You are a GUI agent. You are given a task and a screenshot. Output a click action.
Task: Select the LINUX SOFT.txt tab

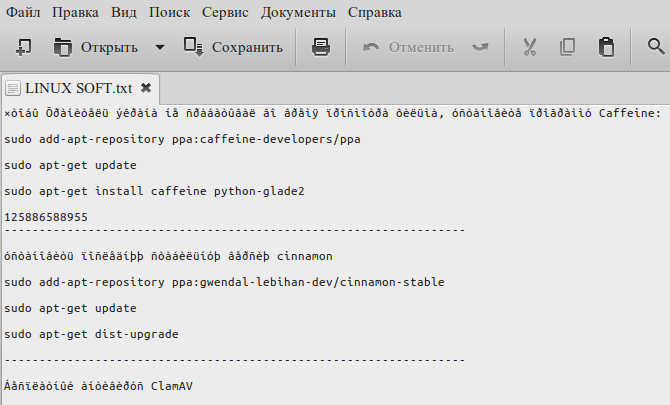(76, 88)
